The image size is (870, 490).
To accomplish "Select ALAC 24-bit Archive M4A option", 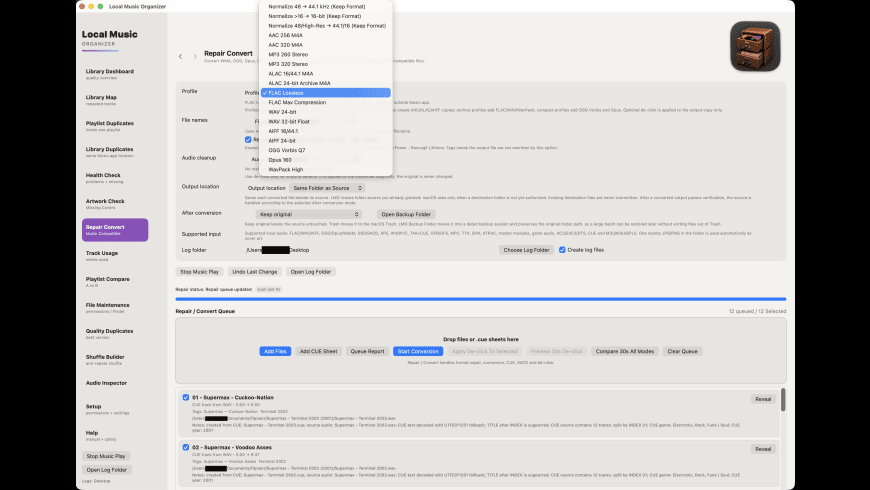I will [x=326, y=83].
